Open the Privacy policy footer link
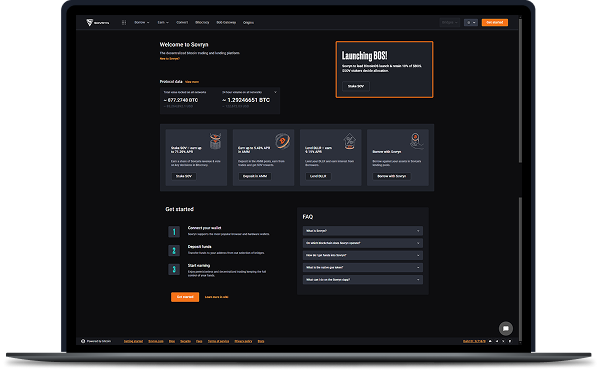Viewport: 600px width, 371px height. pyautogui.click(x=243, y=341)
